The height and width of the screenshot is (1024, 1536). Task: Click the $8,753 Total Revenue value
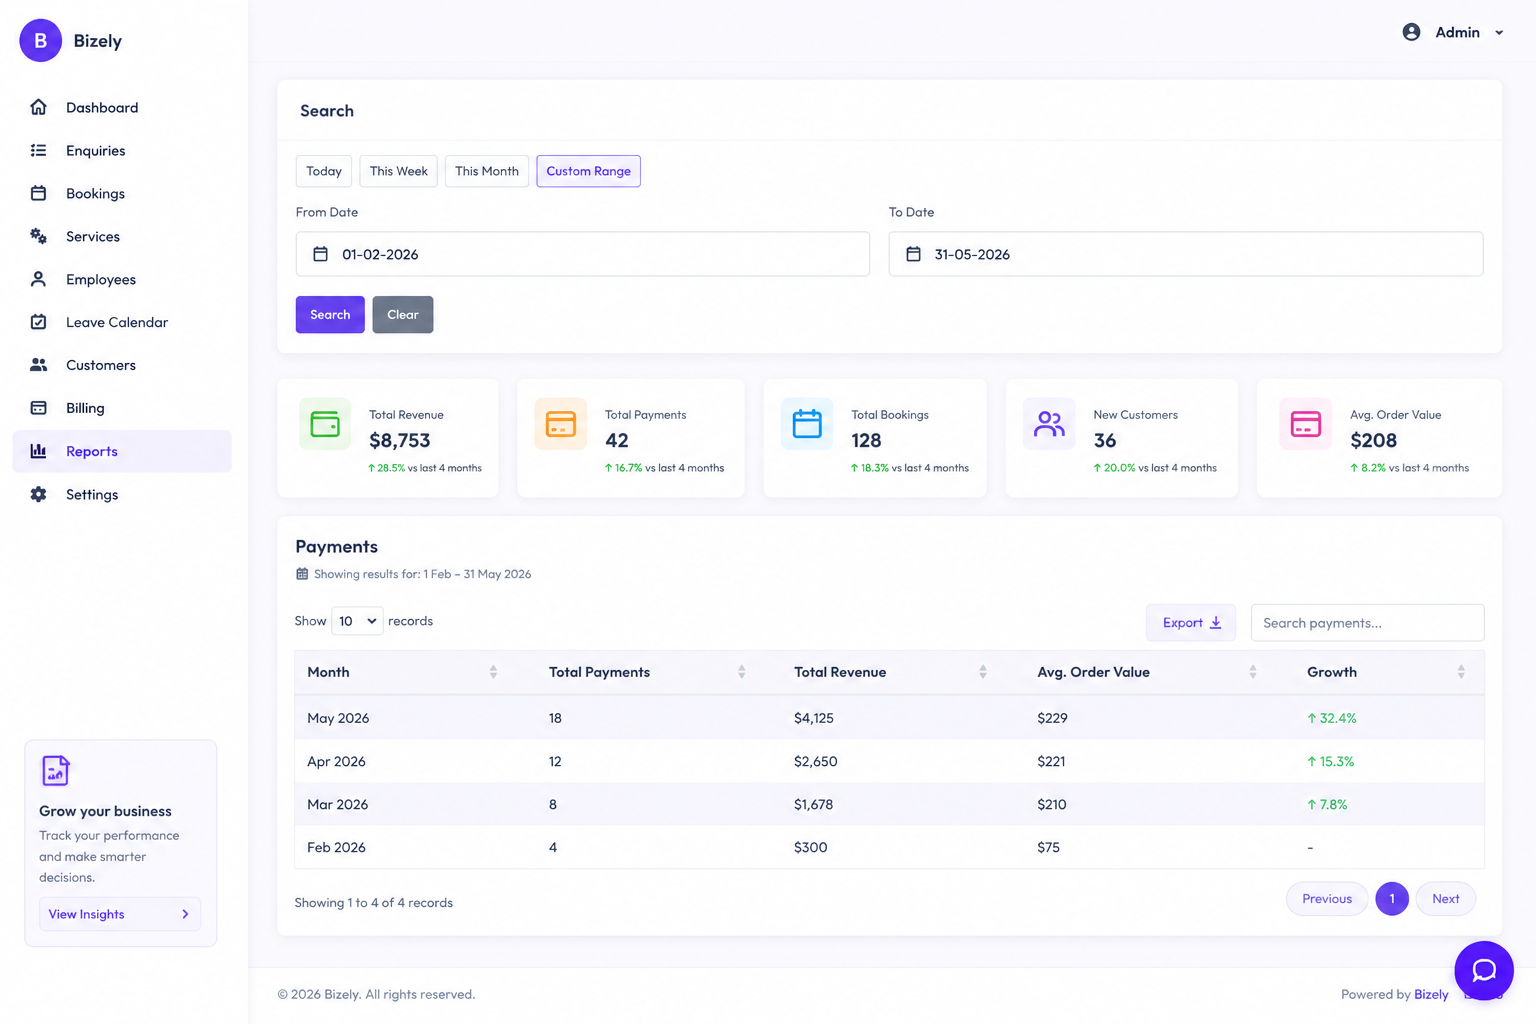tap(400, 440)
